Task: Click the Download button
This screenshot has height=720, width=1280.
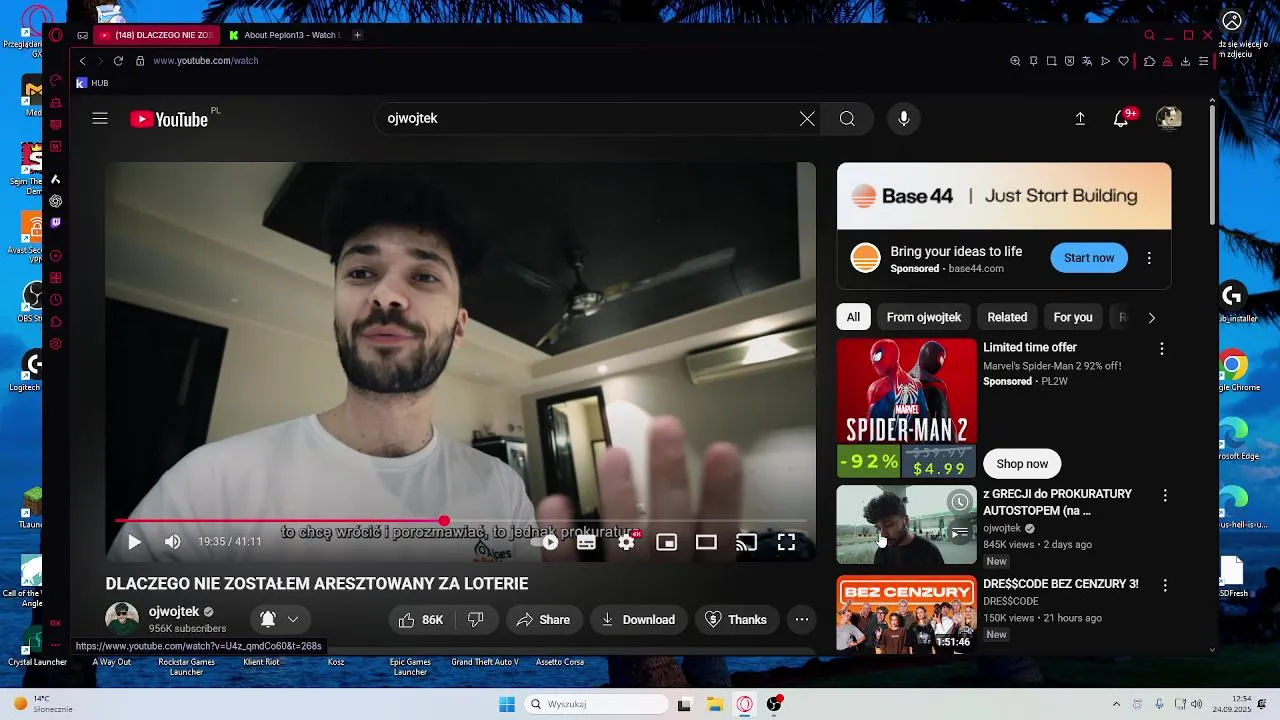Action: tap(638, 620)
